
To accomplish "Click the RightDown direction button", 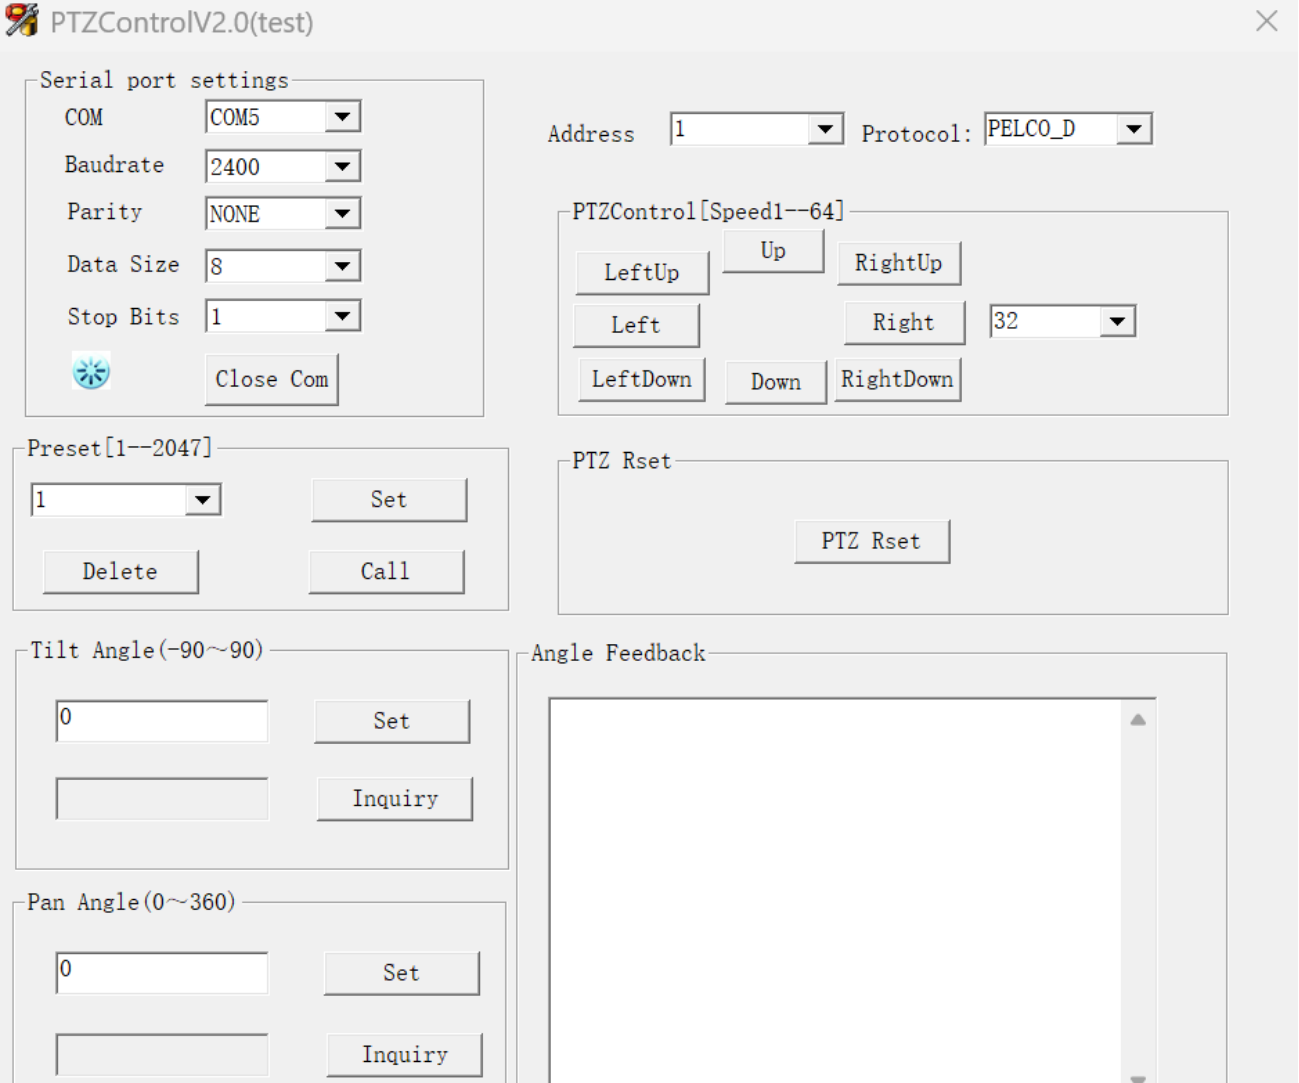I will tap(898, 379).
